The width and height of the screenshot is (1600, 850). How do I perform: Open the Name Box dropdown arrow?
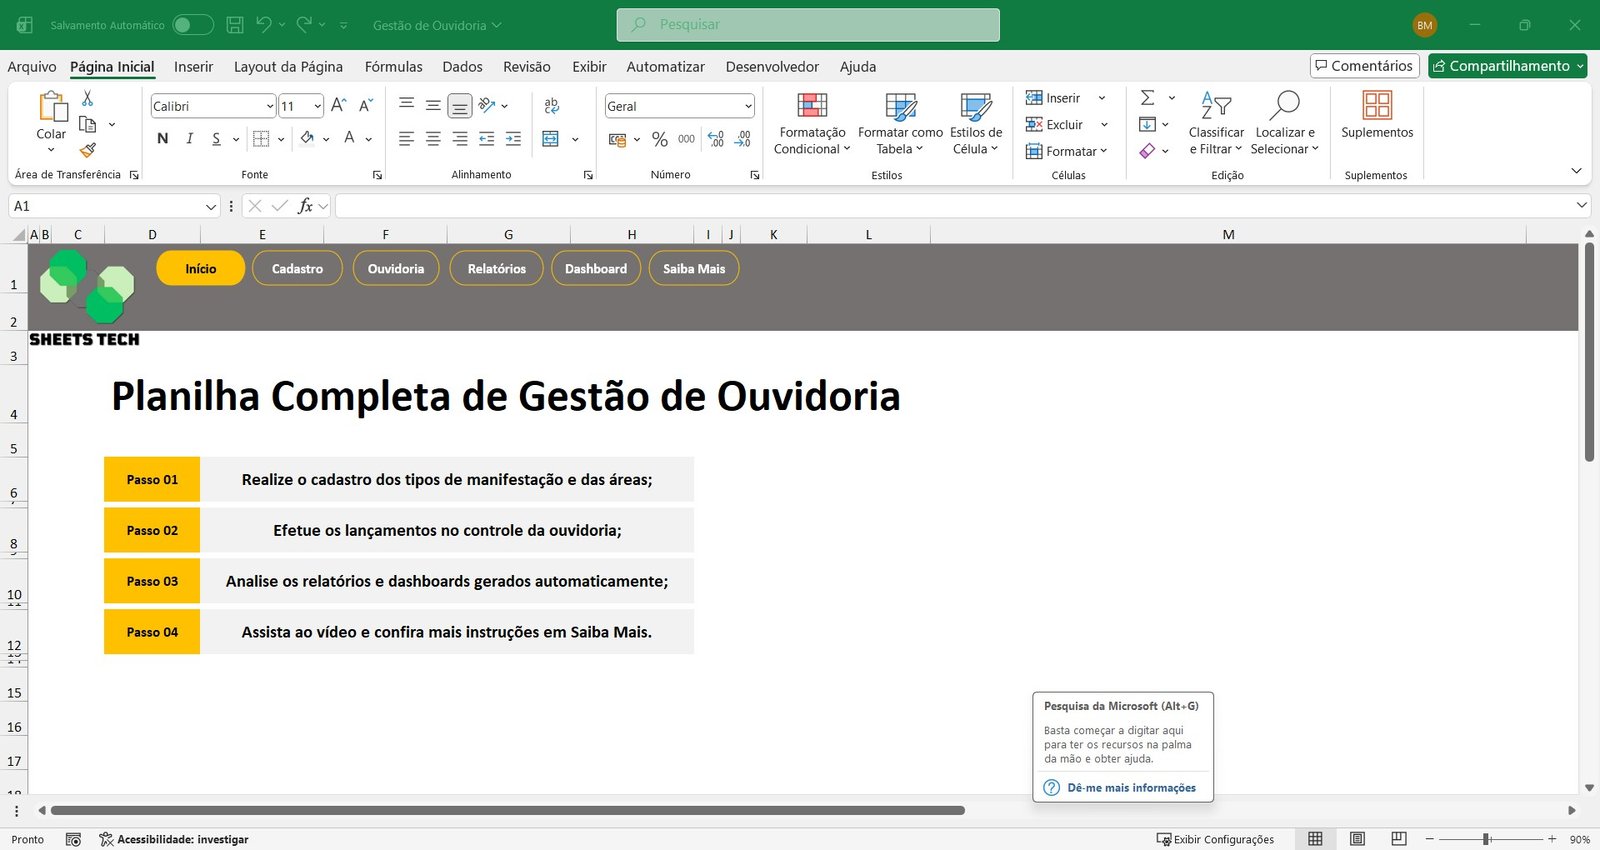click(x=210, y=206)
